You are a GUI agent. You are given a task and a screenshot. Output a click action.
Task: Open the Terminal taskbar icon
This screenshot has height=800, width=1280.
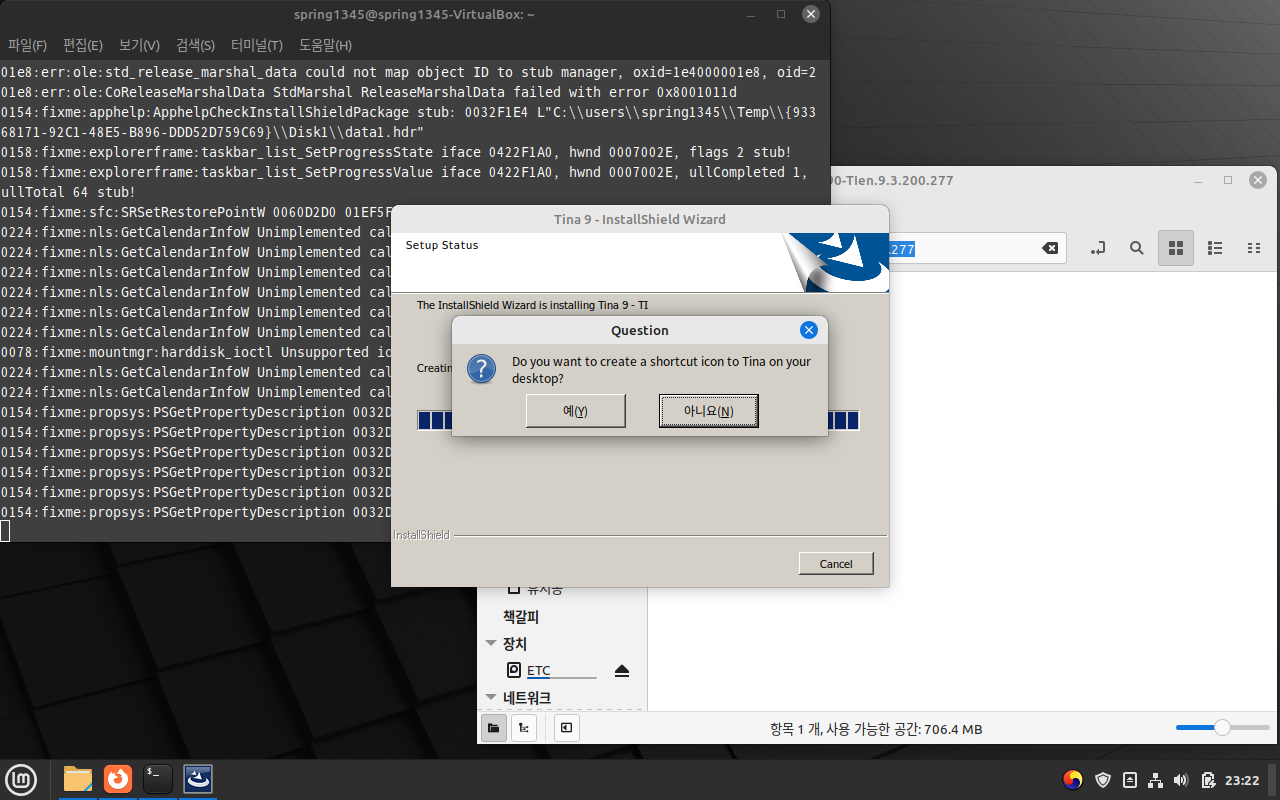[x=157, y=779]
